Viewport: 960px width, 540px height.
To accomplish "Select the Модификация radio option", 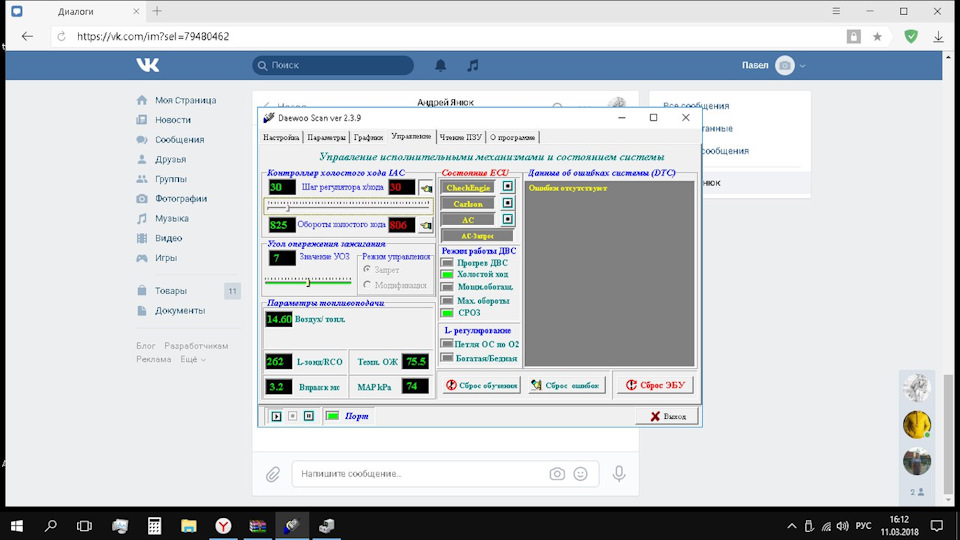I will 367,285.
